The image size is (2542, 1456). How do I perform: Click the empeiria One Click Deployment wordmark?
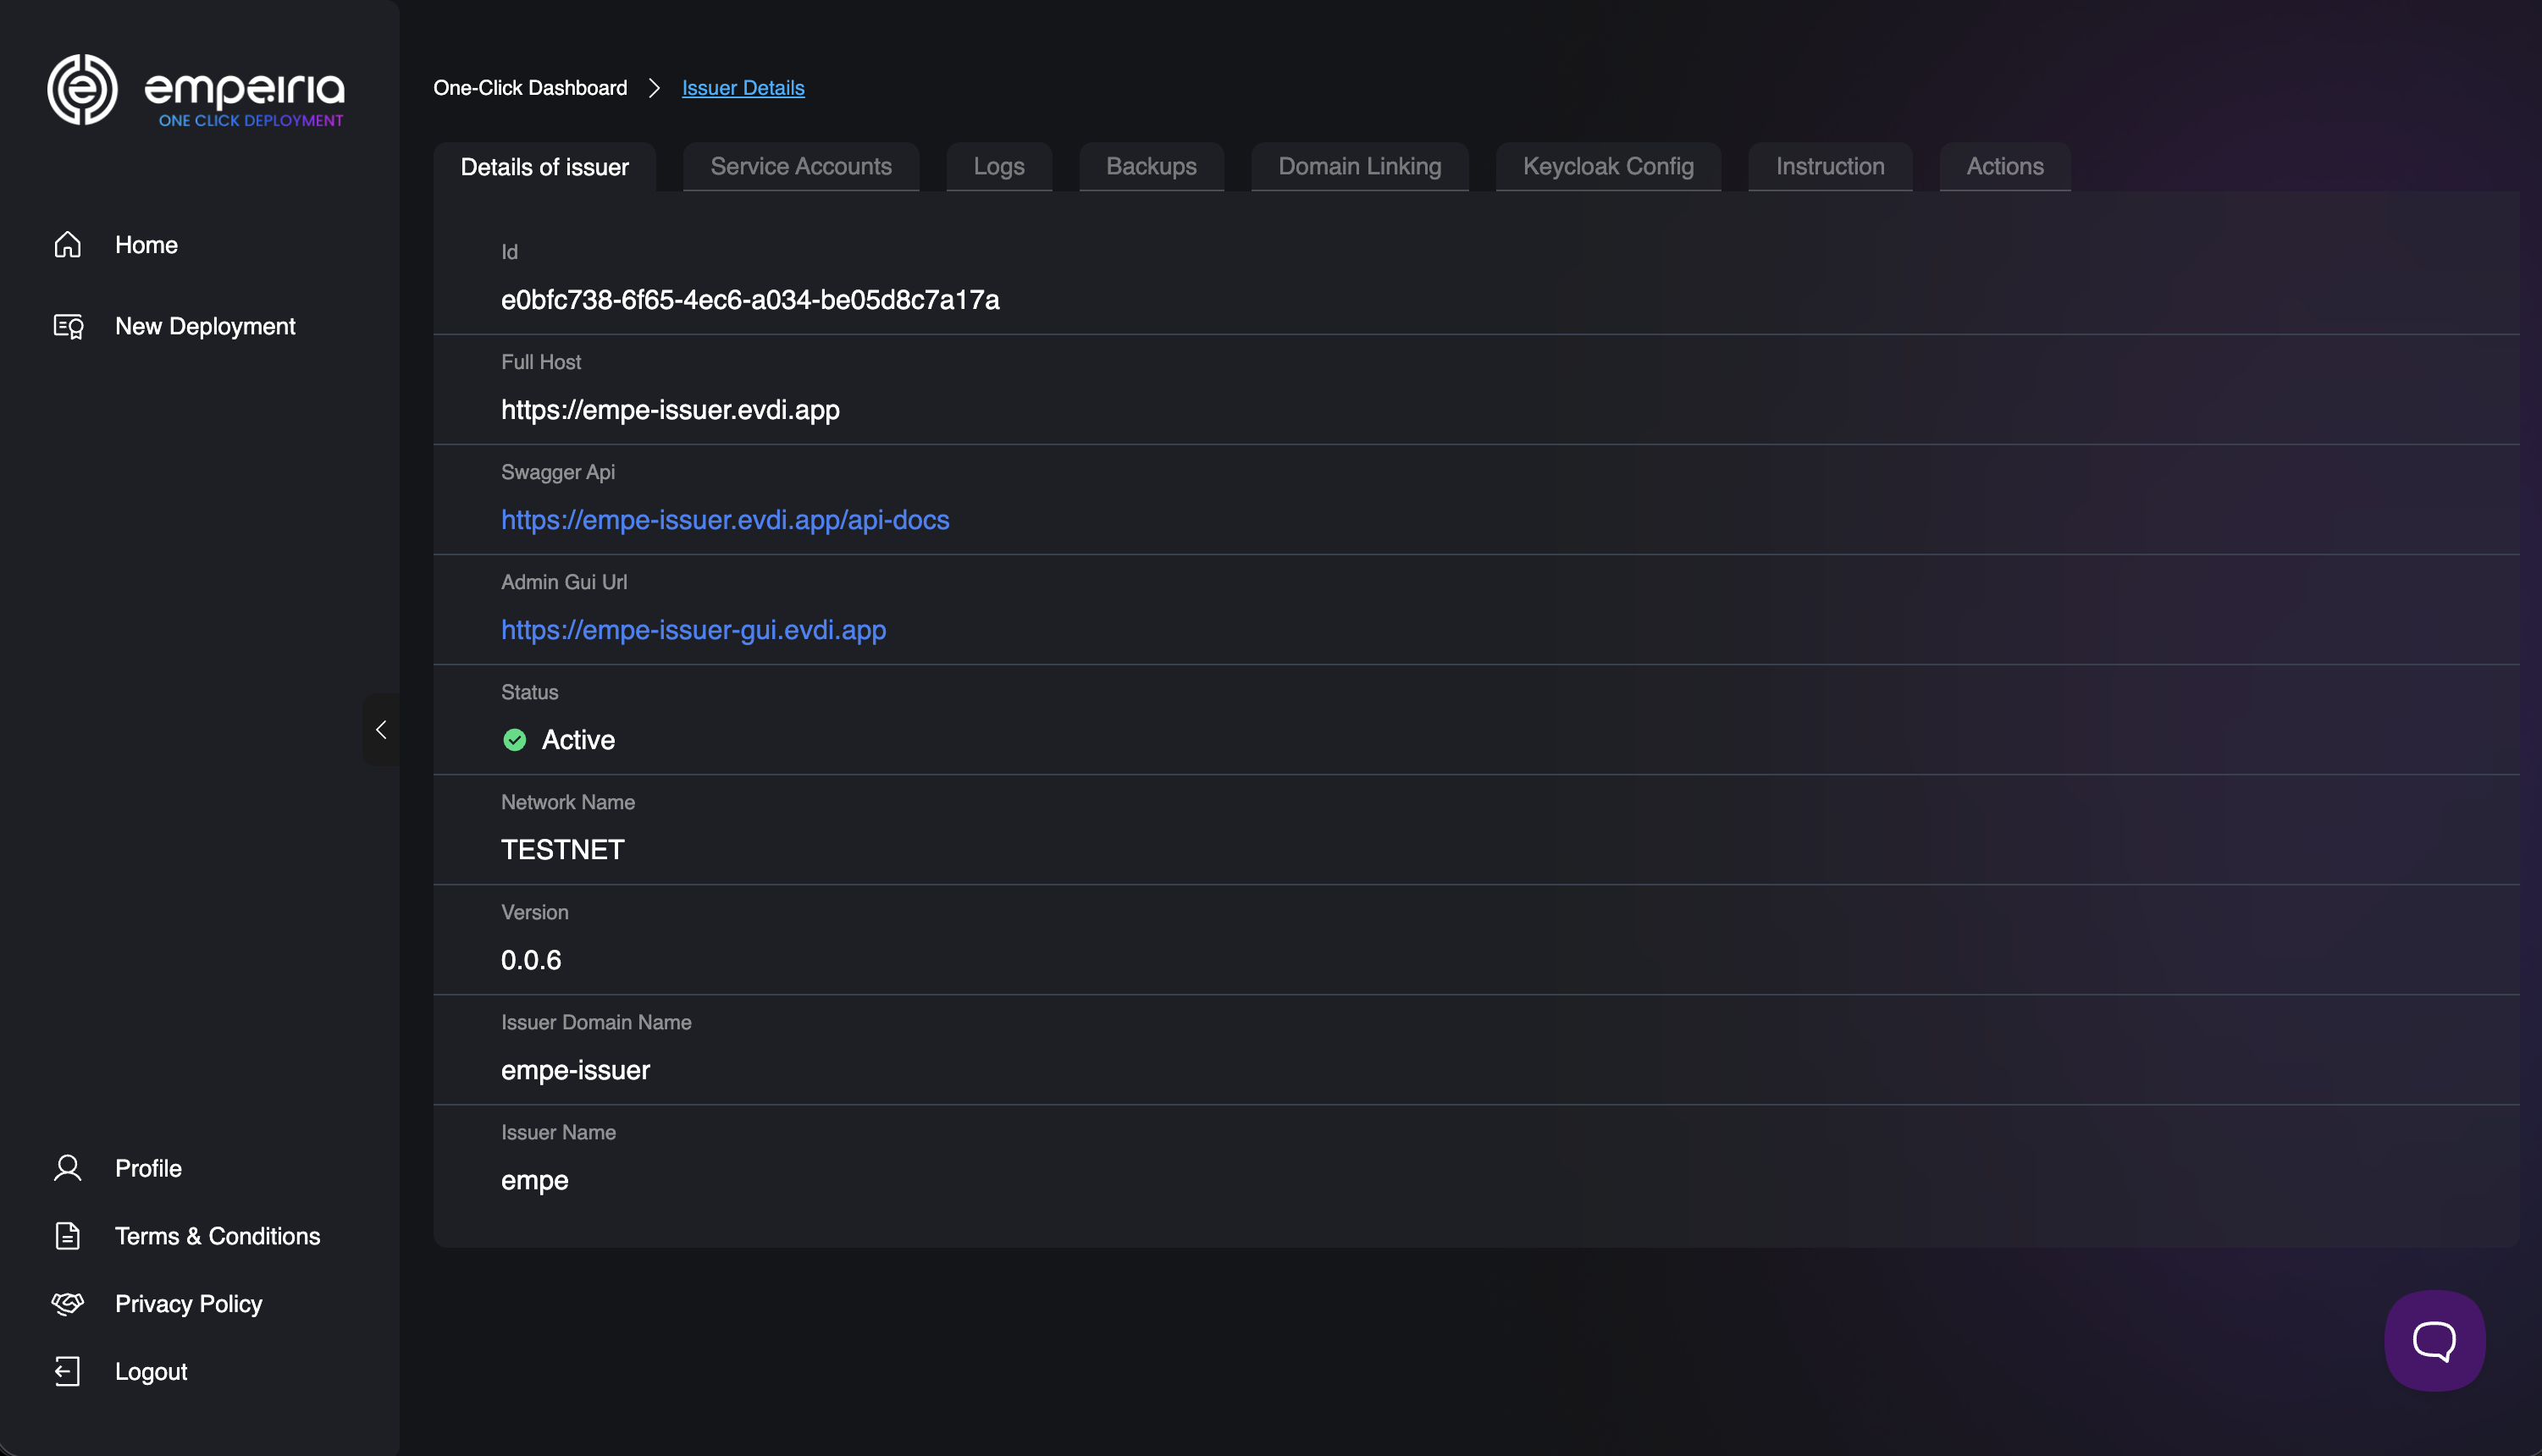(x=245, y=98)
